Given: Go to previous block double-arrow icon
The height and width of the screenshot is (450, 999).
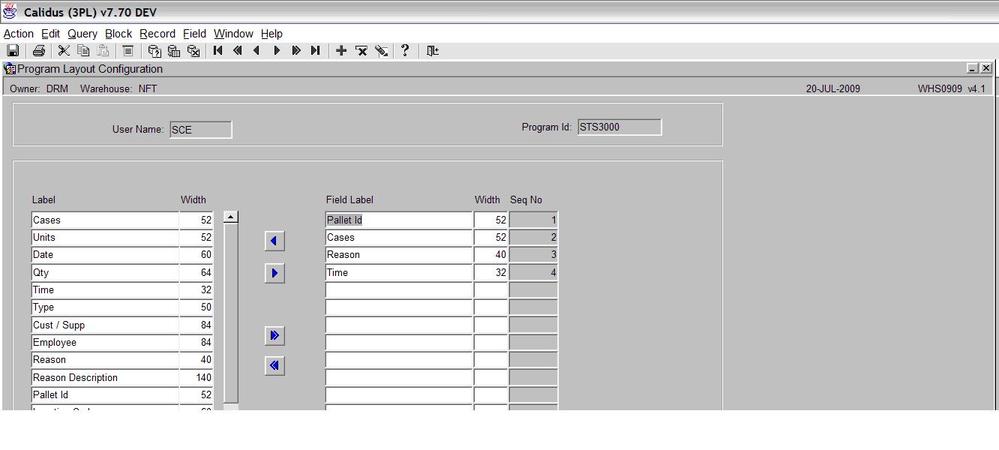Looking at the screenshot, I should click(x=238, y=50).
